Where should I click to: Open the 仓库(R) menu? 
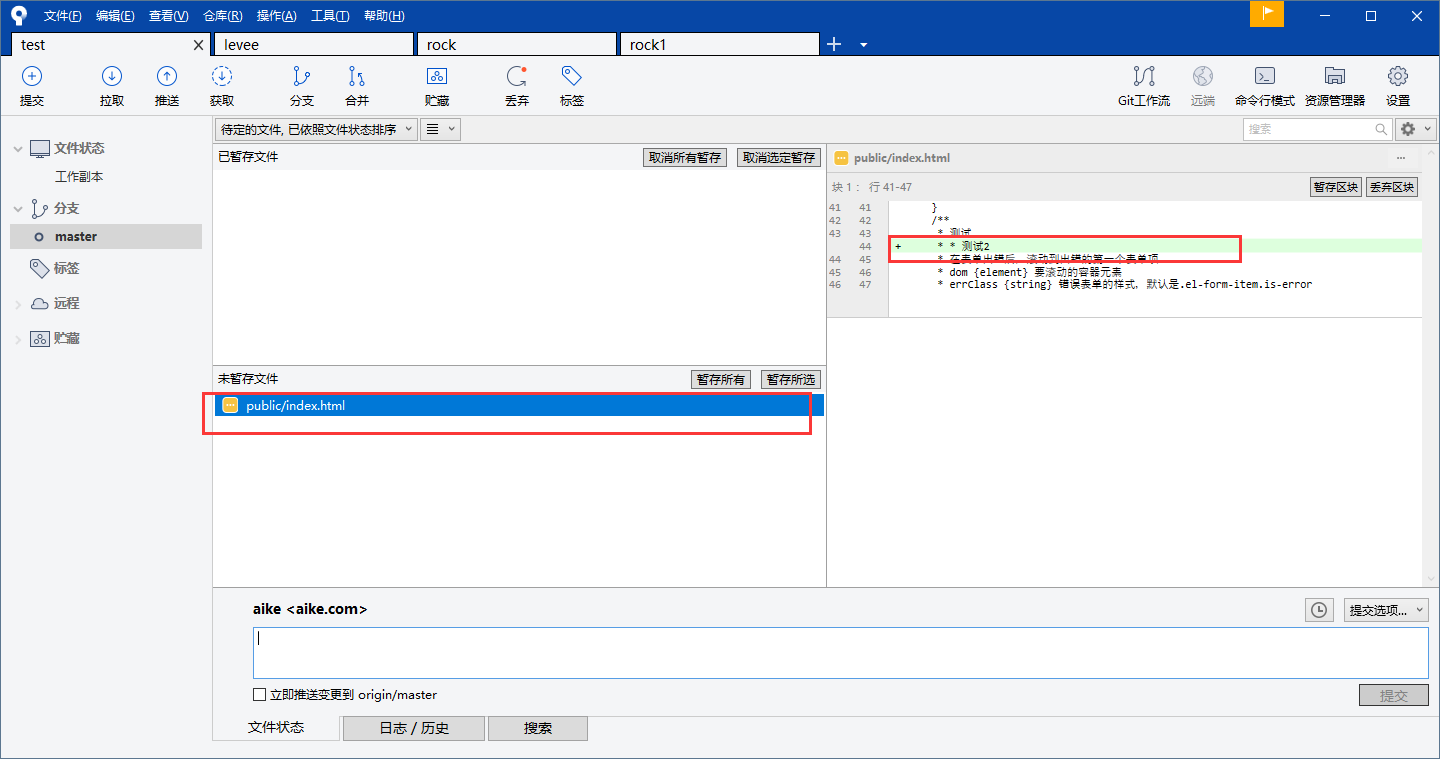pyautogui.click(x=222, y=16)
